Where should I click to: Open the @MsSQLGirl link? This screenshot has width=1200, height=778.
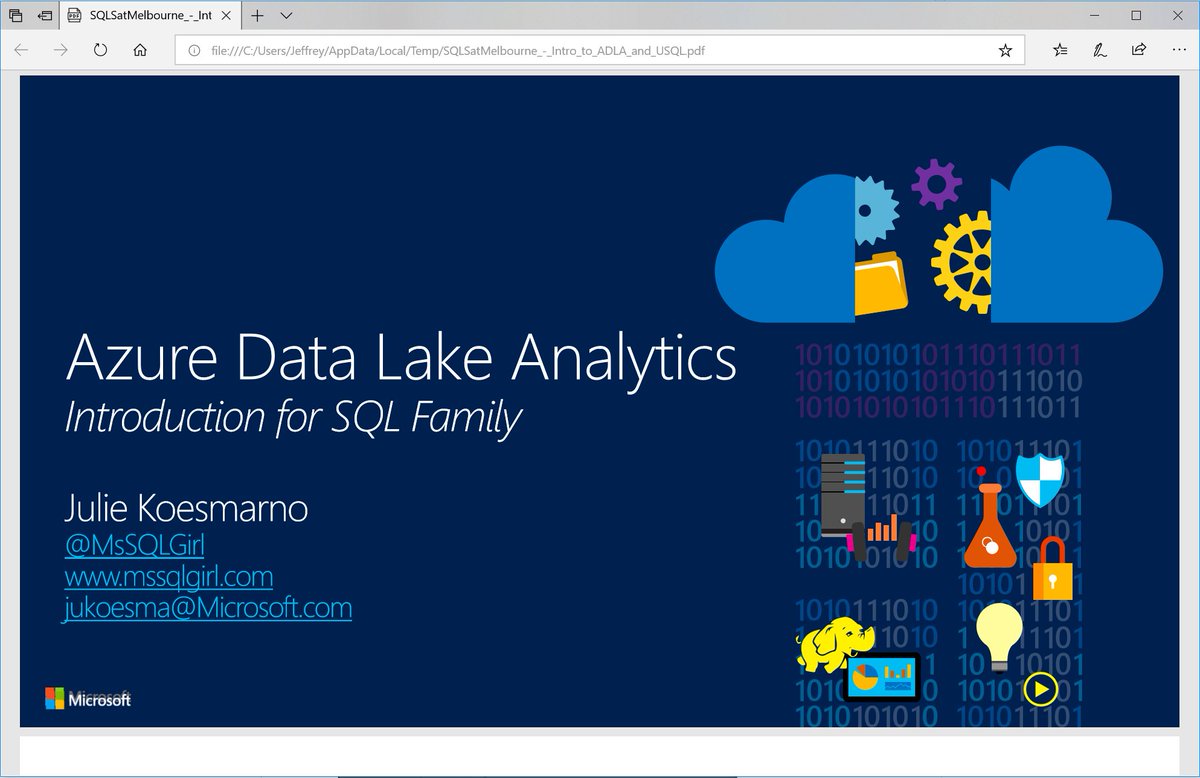pyautogui.click(x=135, y=545)
